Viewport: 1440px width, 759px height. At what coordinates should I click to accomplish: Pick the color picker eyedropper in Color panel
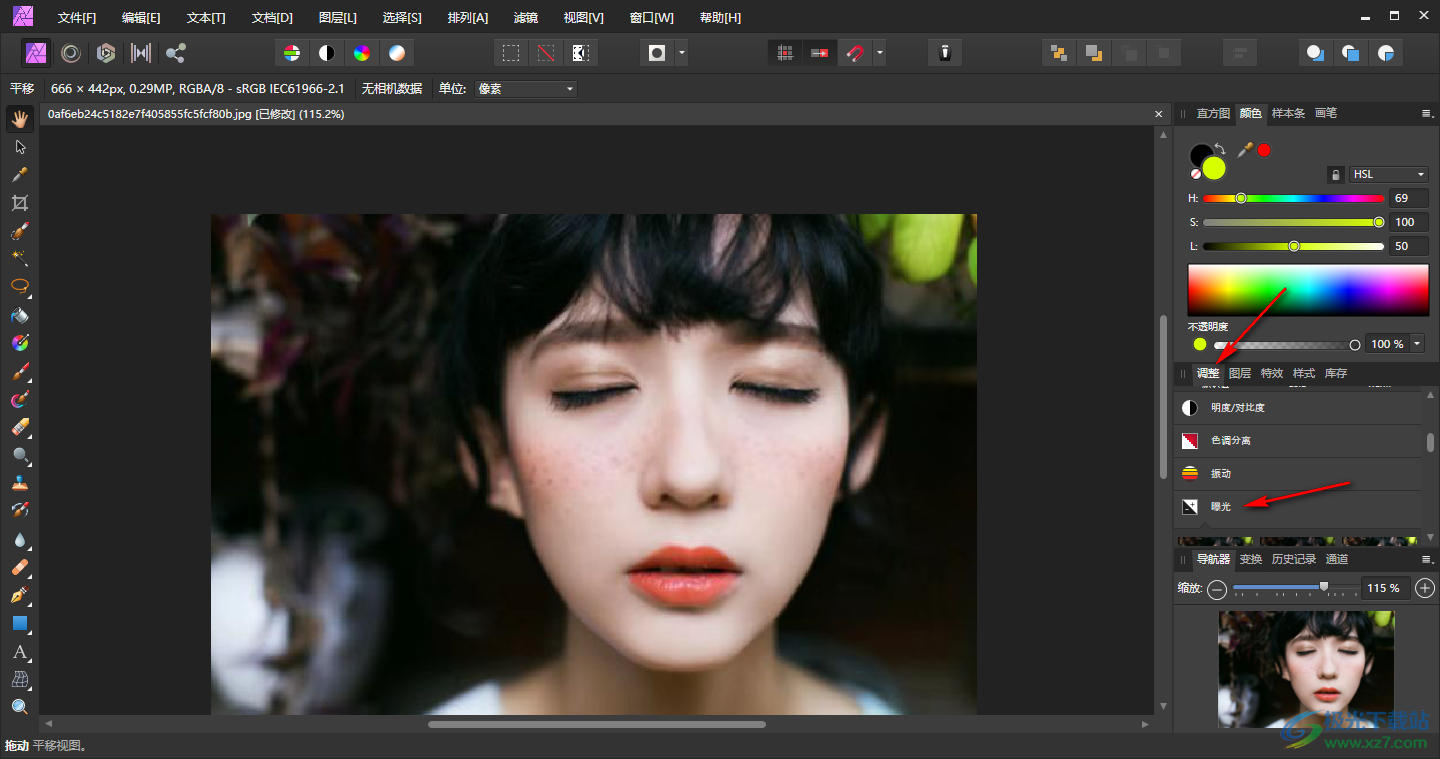[1245, 150]
